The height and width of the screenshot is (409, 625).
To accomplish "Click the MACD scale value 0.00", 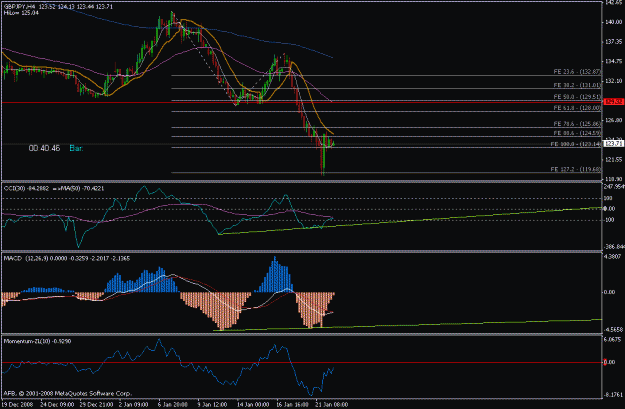I will [x=609, y=292].
